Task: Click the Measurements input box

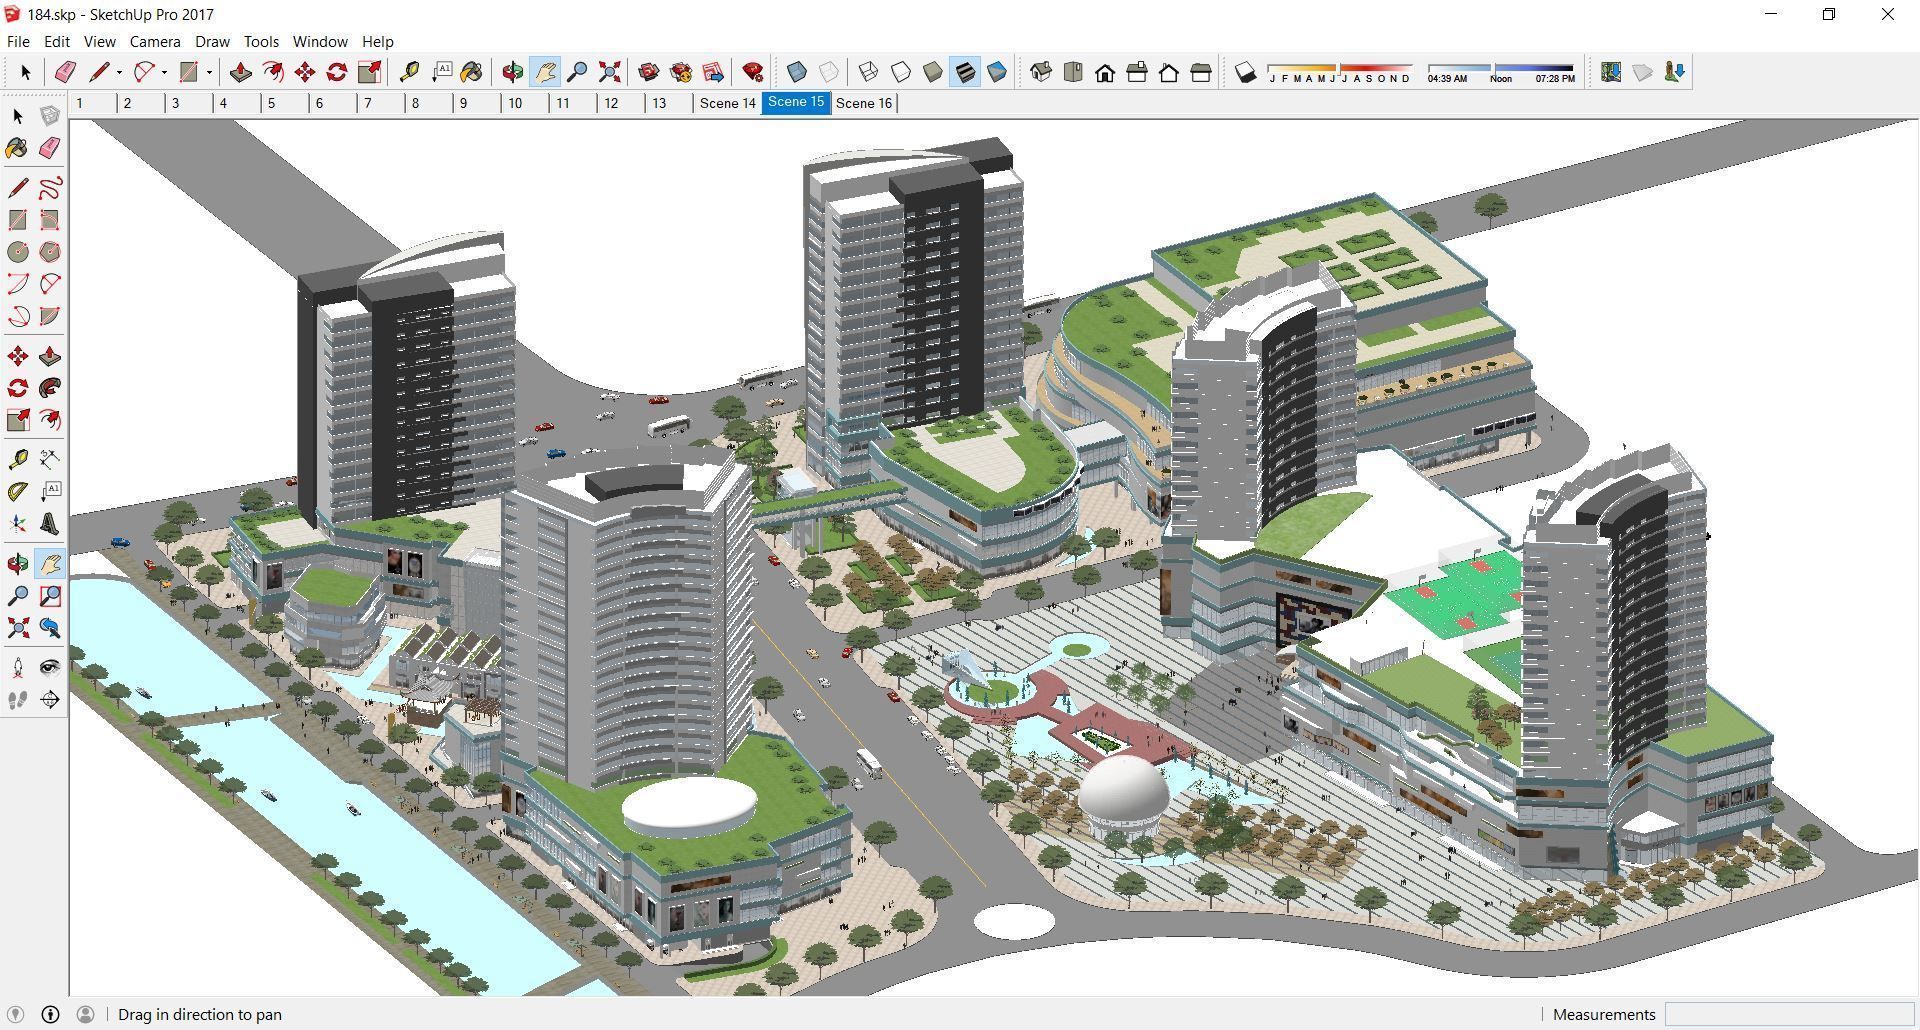Action: [1788, 1014]
